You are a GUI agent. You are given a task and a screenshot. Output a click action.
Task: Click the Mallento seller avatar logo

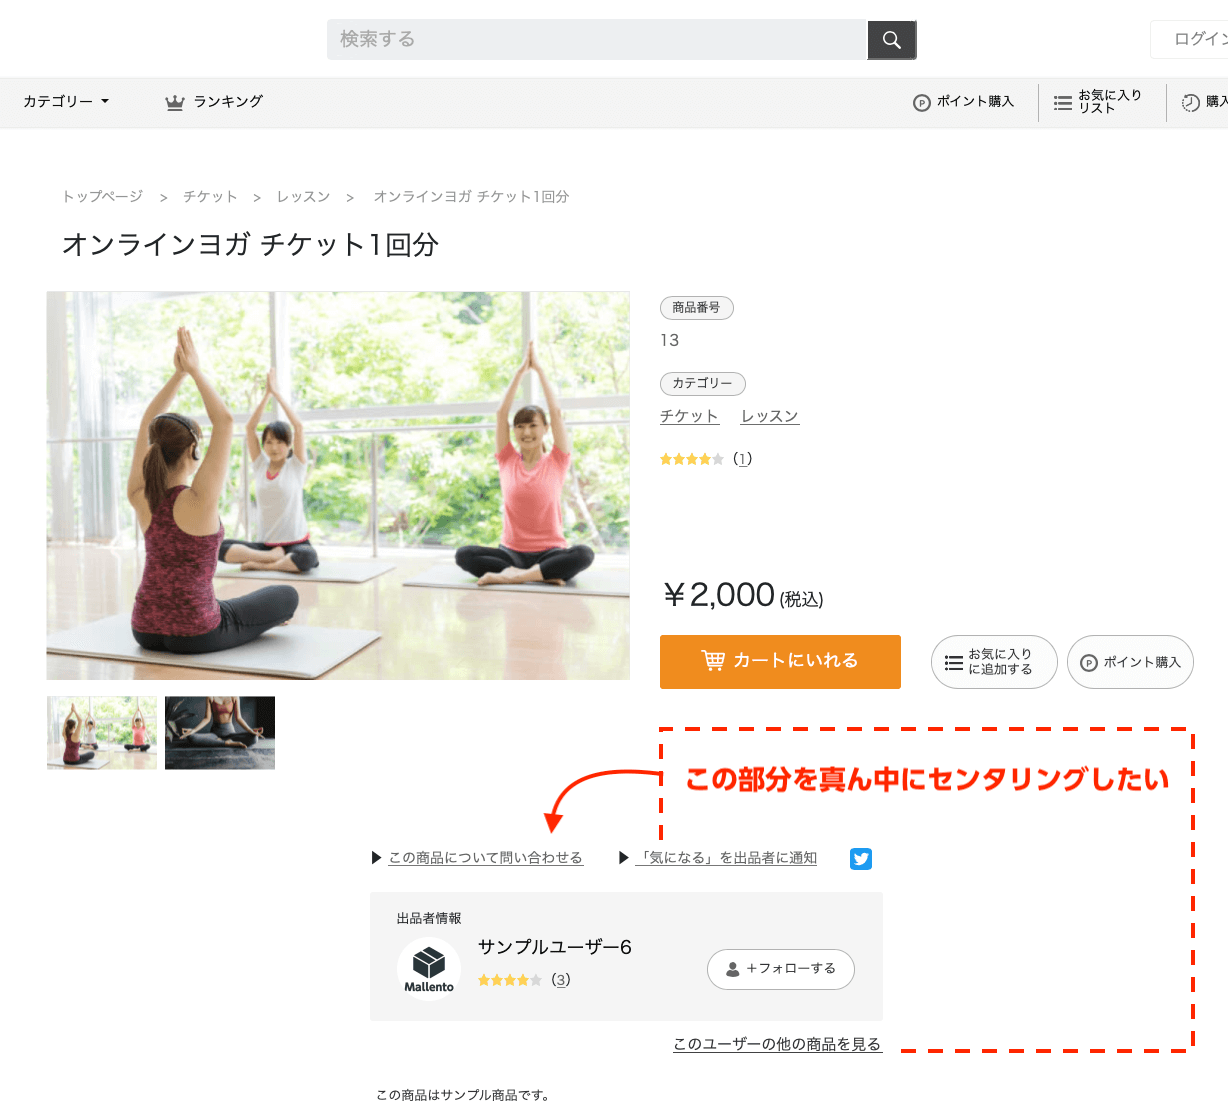(x=429, y=968)
